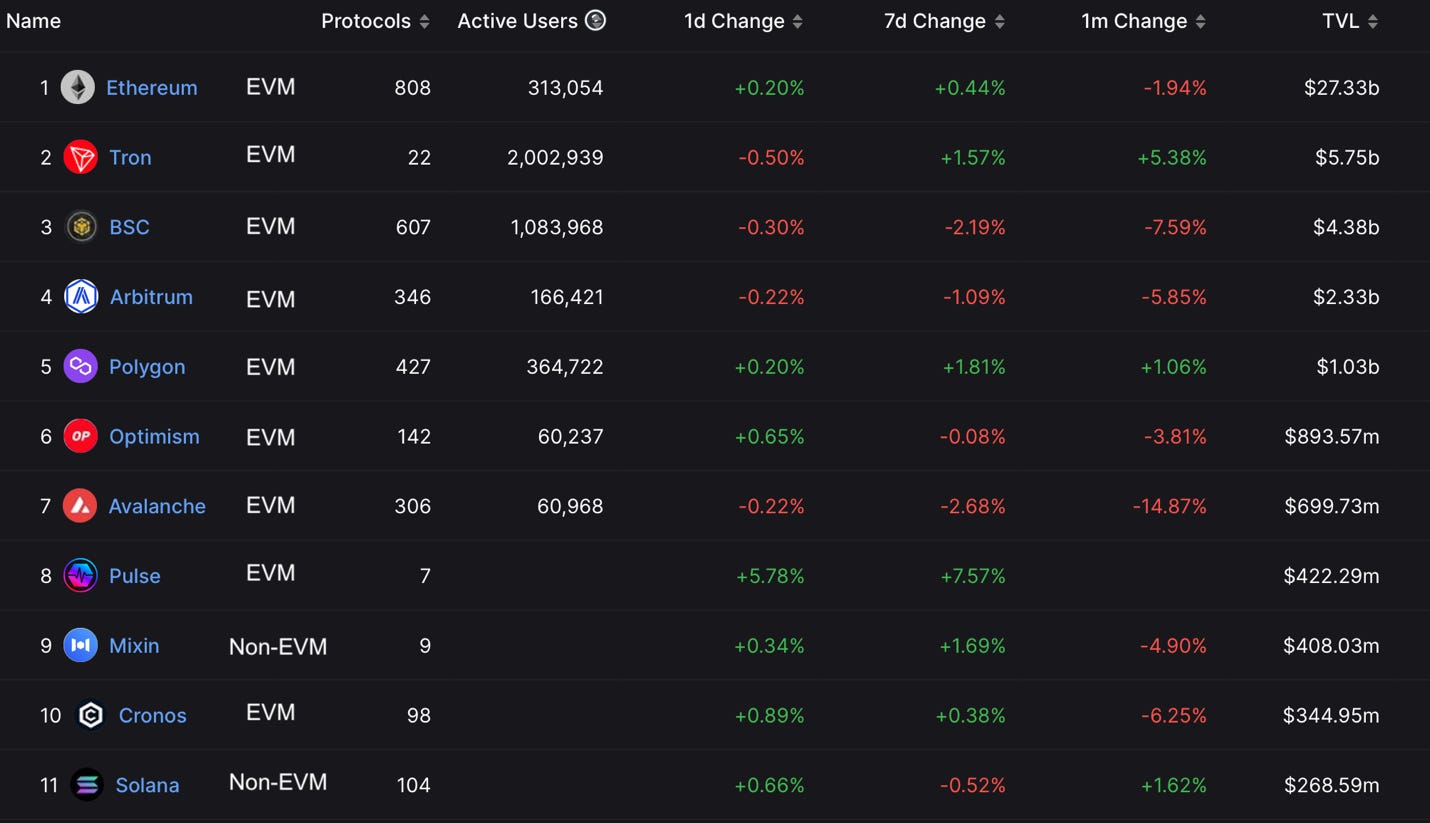Sort by the Protocols column arrows
Image resolution: width=1430 pixels, height=823 pixels.
(424, 21)
